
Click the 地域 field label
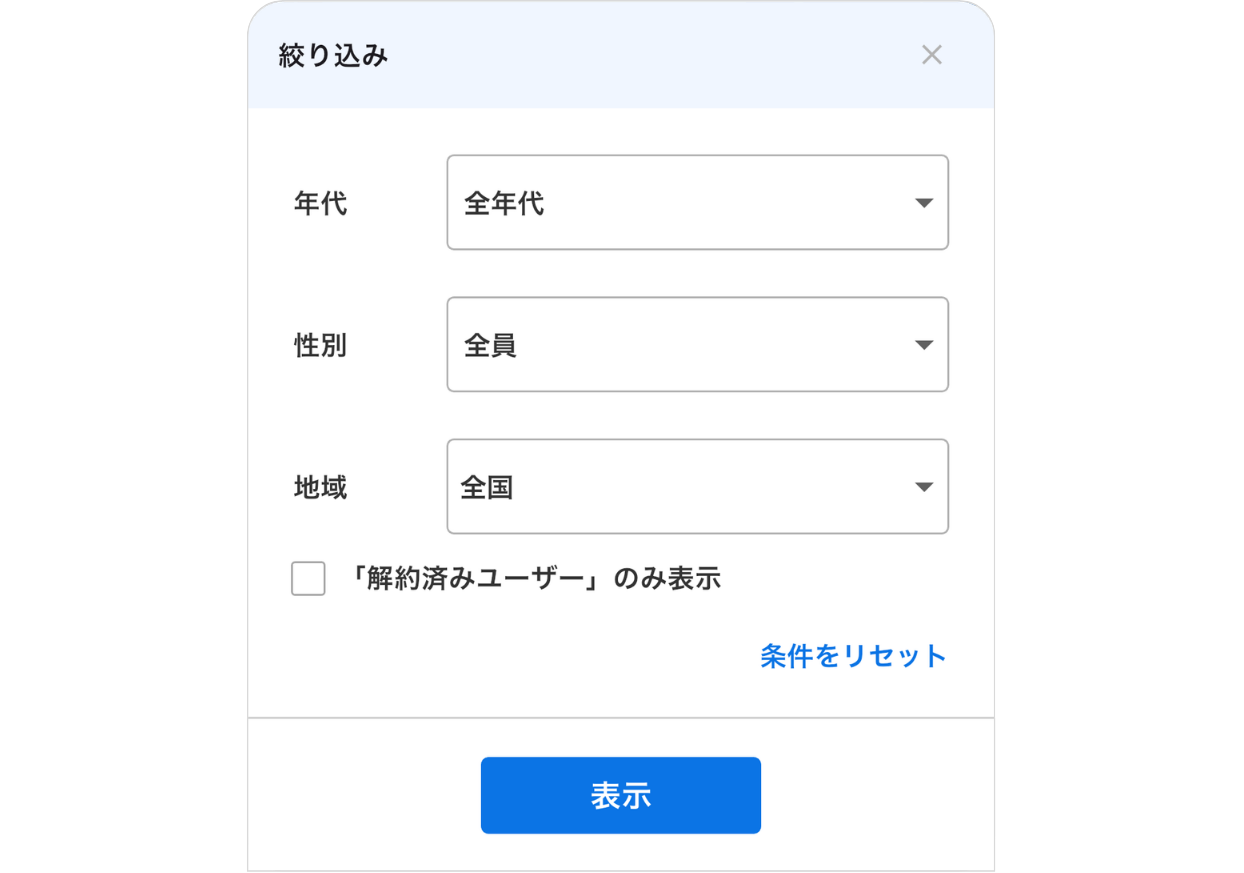click(322, 487)
